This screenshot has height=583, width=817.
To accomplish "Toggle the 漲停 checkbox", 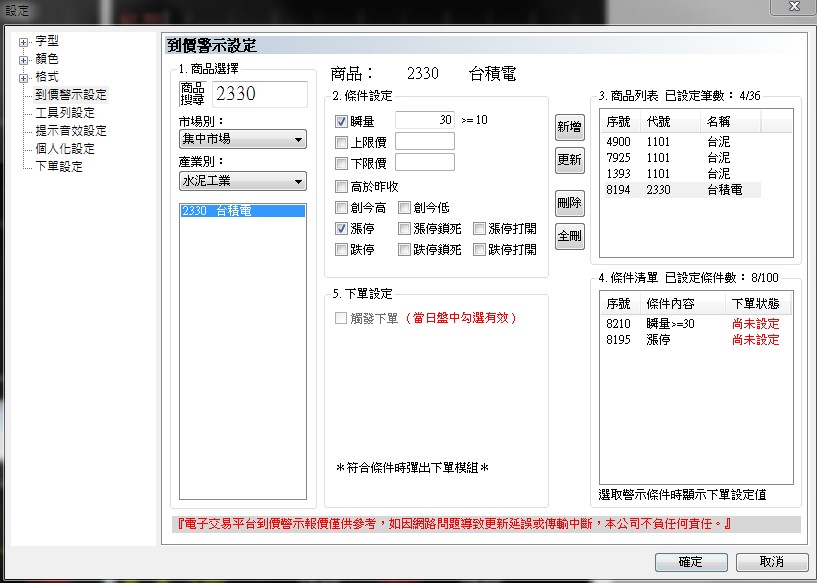I will pos(341,229).
